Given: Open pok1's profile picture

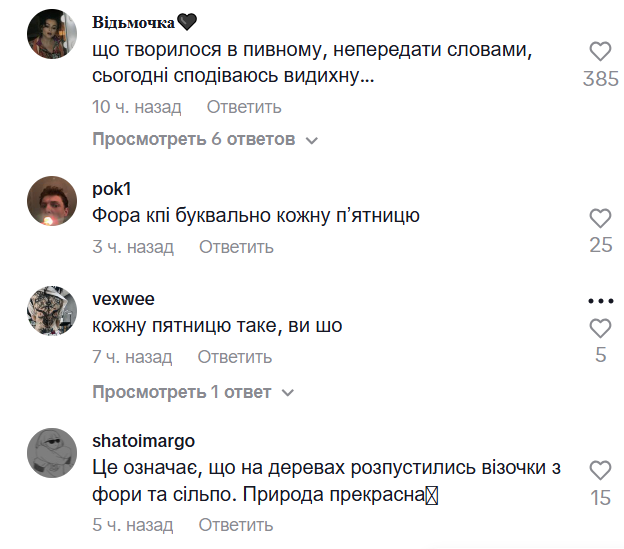Looking at the screenshot, I should click(x=51, y=202).
